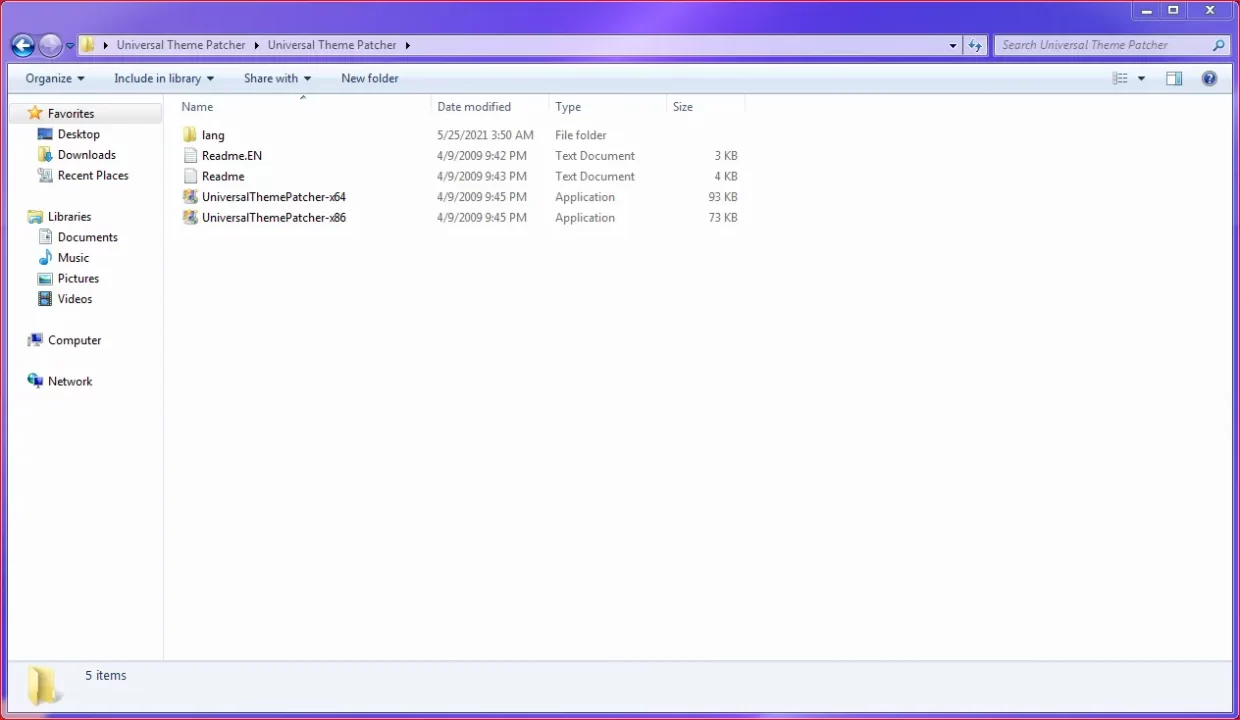Open the Videos library
This screenshot has height=720, width=1240.
point(75,299)
